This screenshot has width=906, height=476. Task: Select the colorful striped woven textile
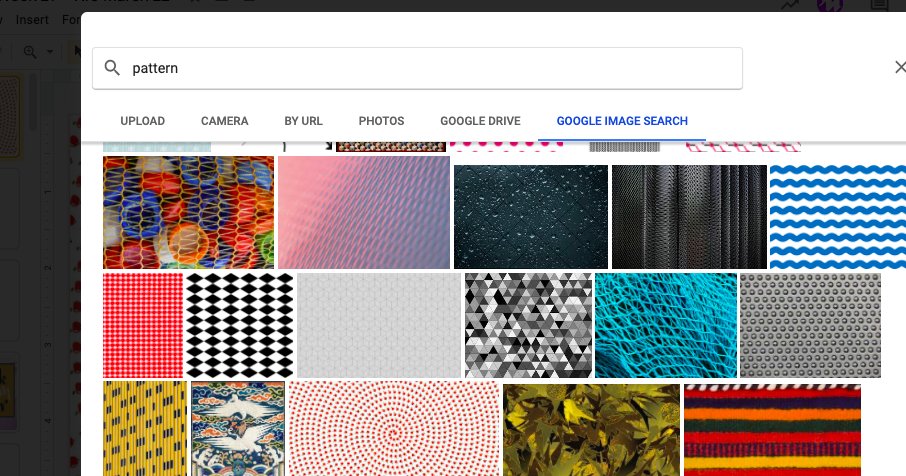(773, 430)
